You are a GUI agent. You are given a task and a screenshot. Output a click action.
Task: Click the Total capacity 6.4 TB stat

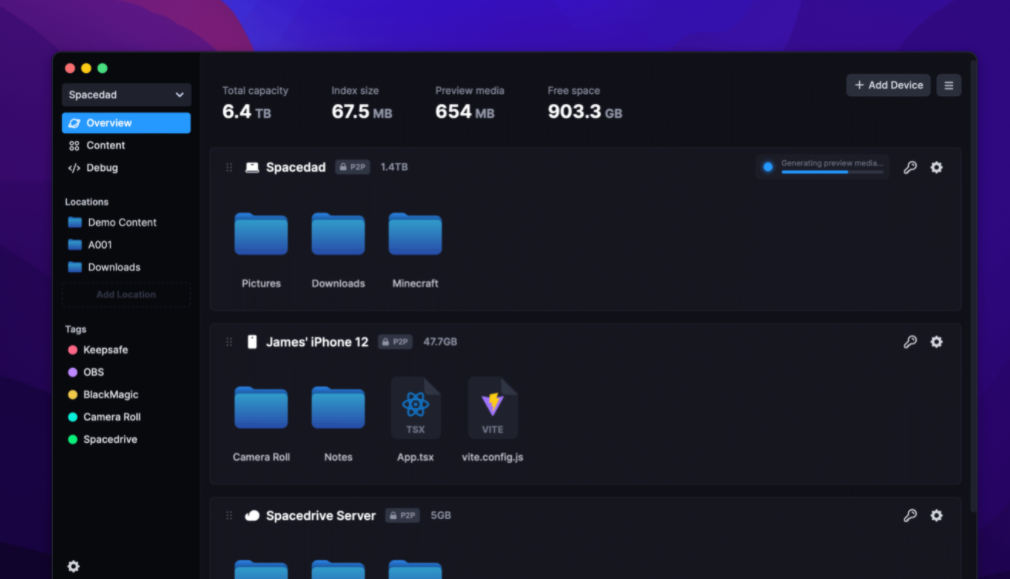[255, 103]
